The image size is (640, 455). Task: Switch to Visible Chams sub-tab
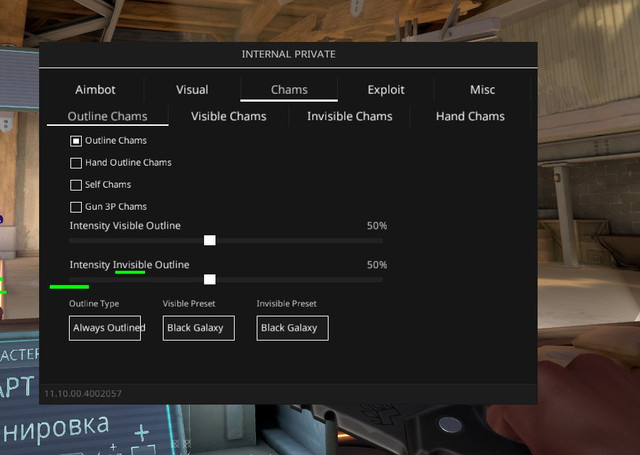coord(228,117)
